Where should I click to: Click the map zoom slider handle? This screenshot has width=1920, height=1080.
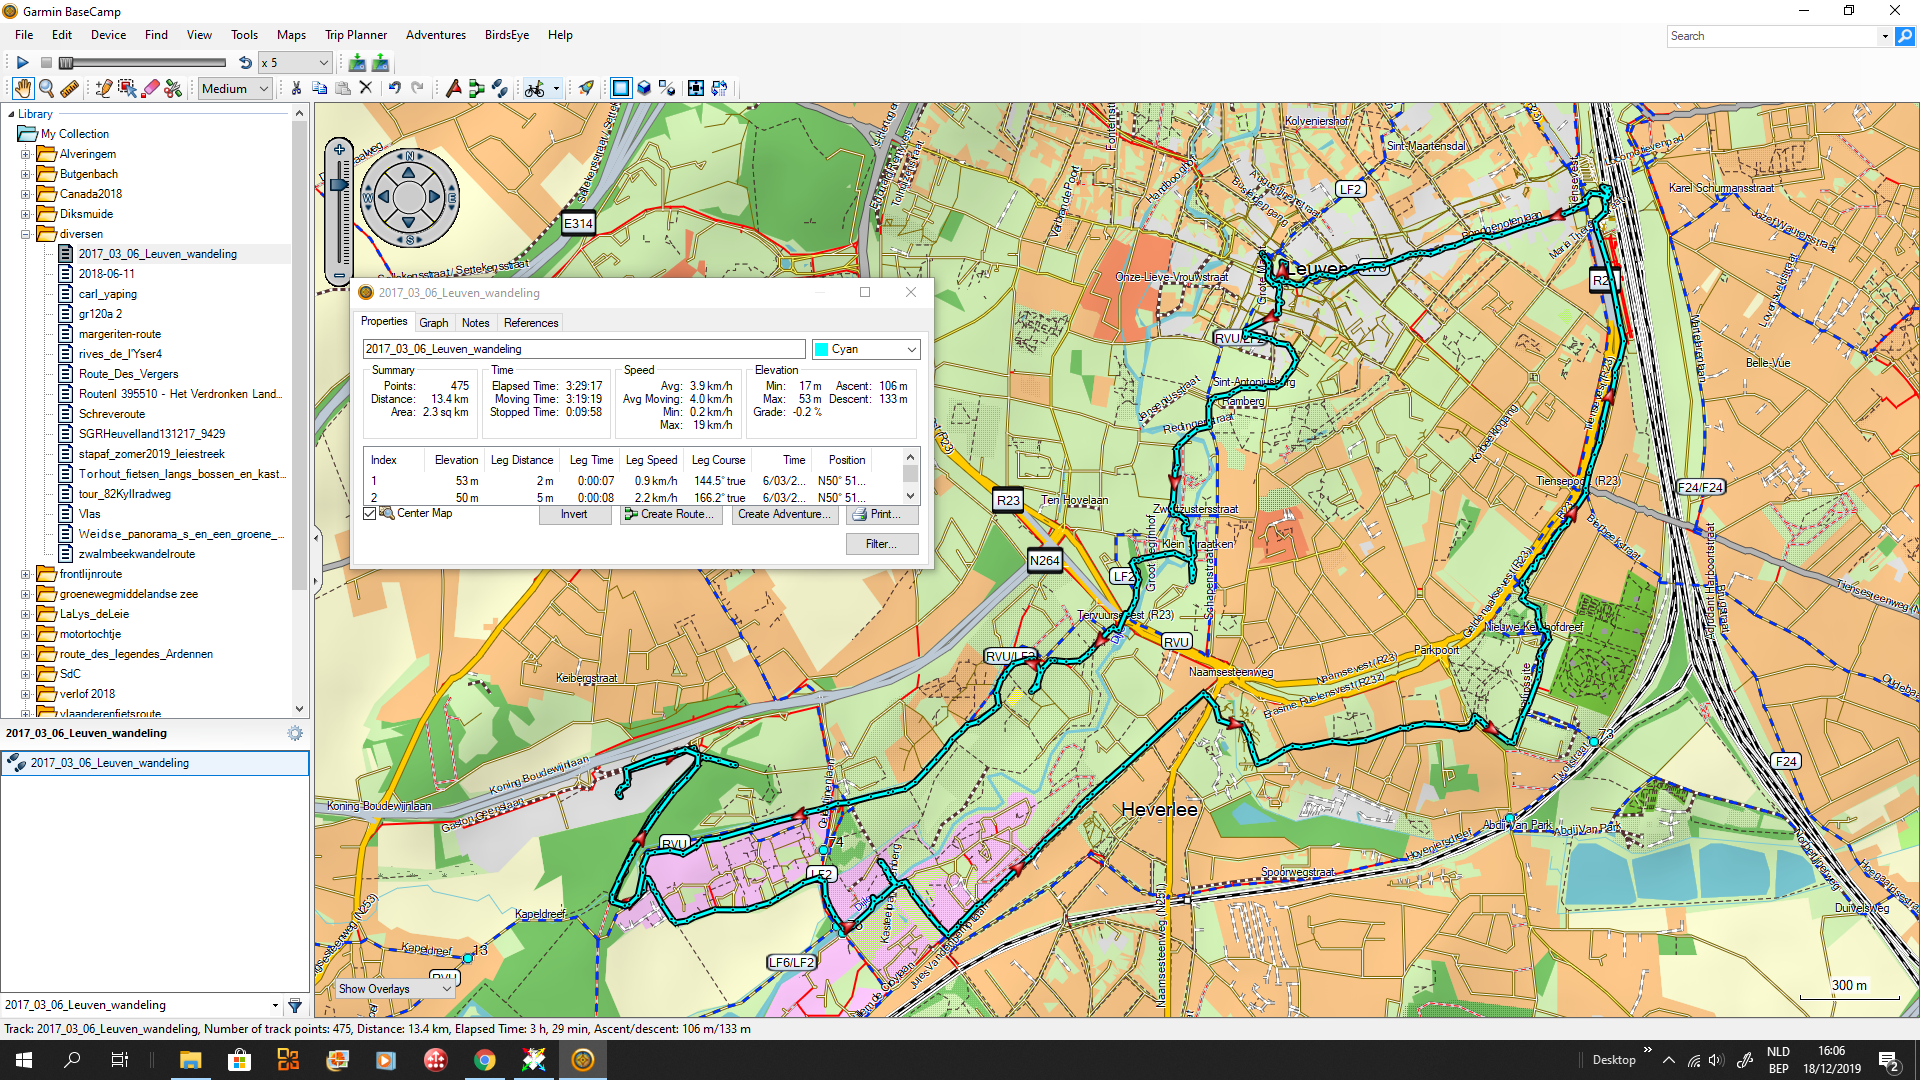coord(339,185)
